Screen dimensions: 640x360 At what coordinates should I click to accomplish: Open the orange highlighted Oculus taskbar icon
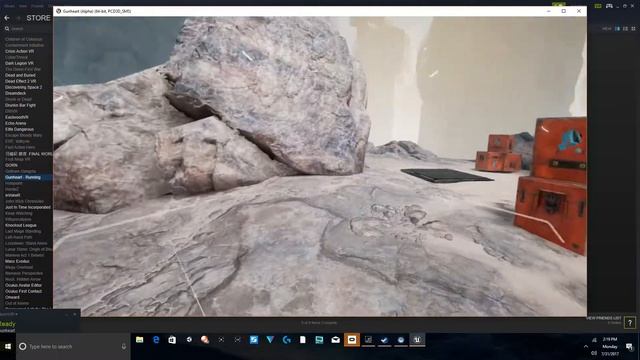[352, 340]
